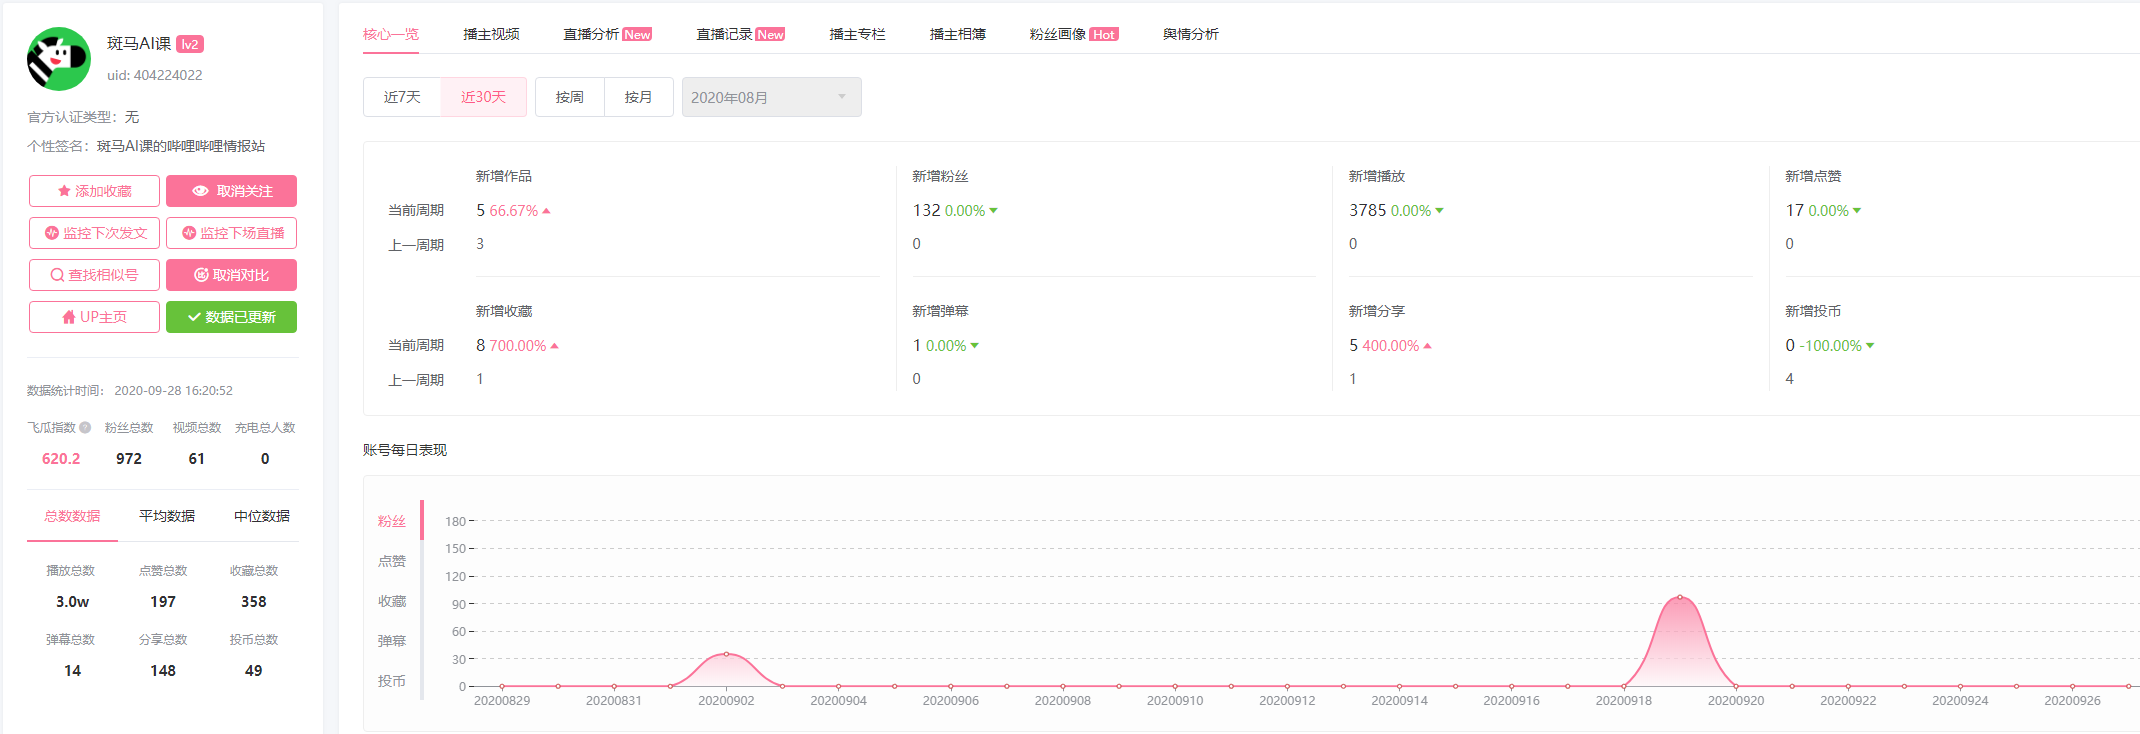The height and width of the screenshot is (734, 2140).
Task: Switch the chart metric to 投币
Action: 392,681
